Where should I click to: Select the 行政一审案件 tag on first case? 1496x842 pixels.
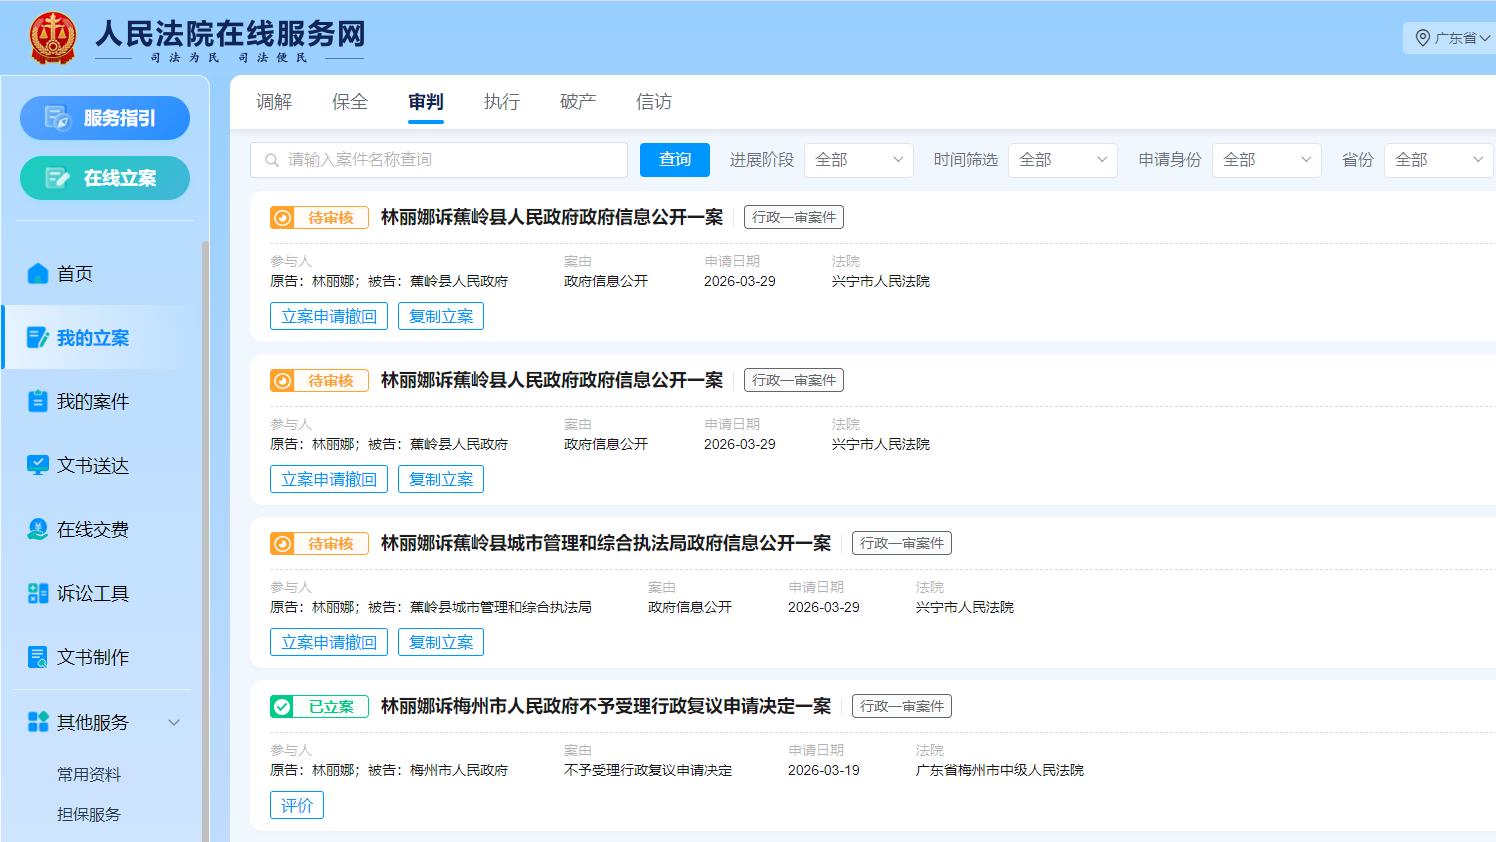(x=793, y=217)
